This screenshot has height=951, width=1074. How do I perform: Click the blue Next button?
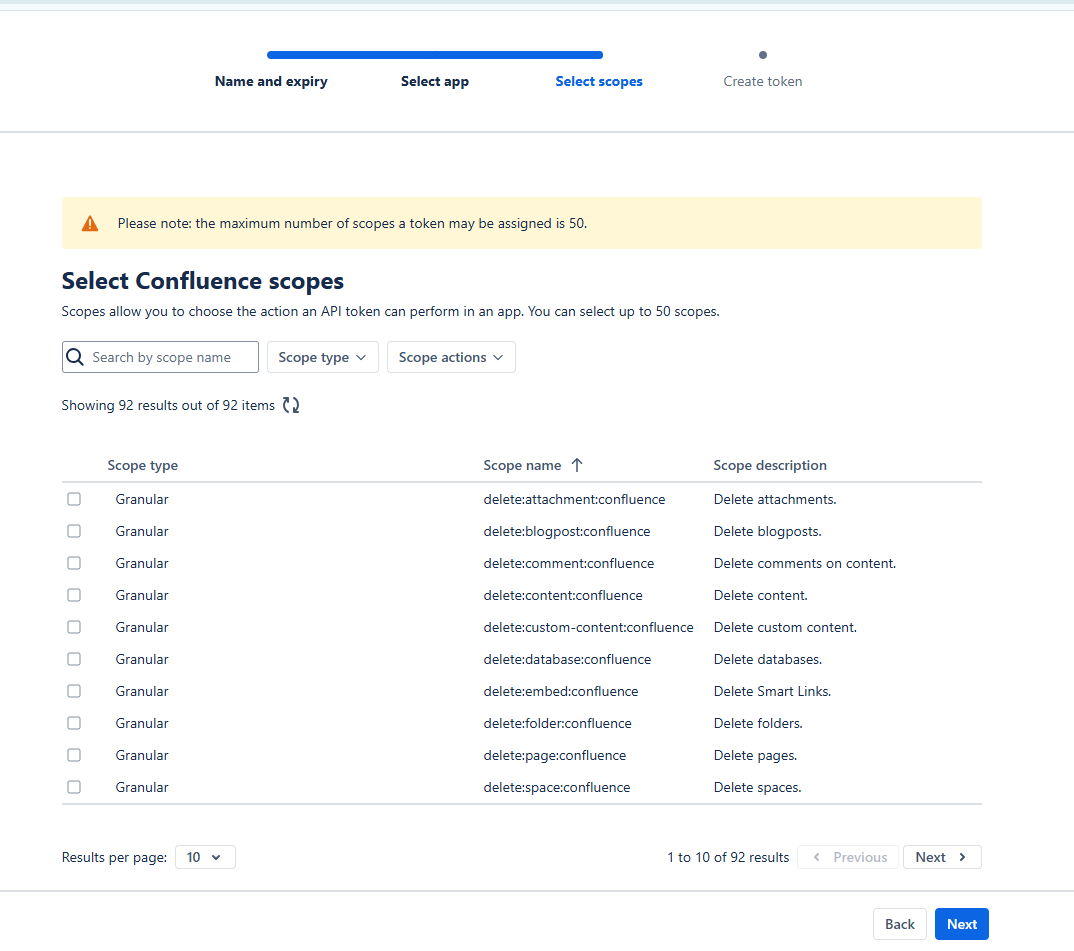pyautogui.click(x=962, y=924)
